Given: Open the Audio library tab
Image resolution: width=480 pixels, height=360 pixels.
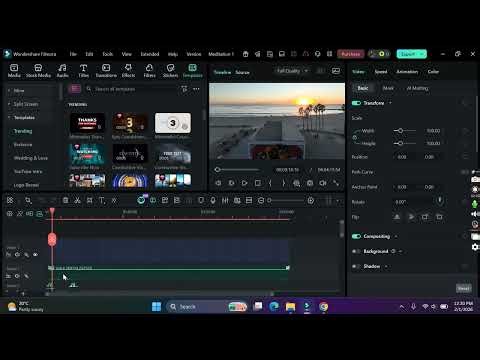Looking at the screenshot, I should (x=62, y=71).
